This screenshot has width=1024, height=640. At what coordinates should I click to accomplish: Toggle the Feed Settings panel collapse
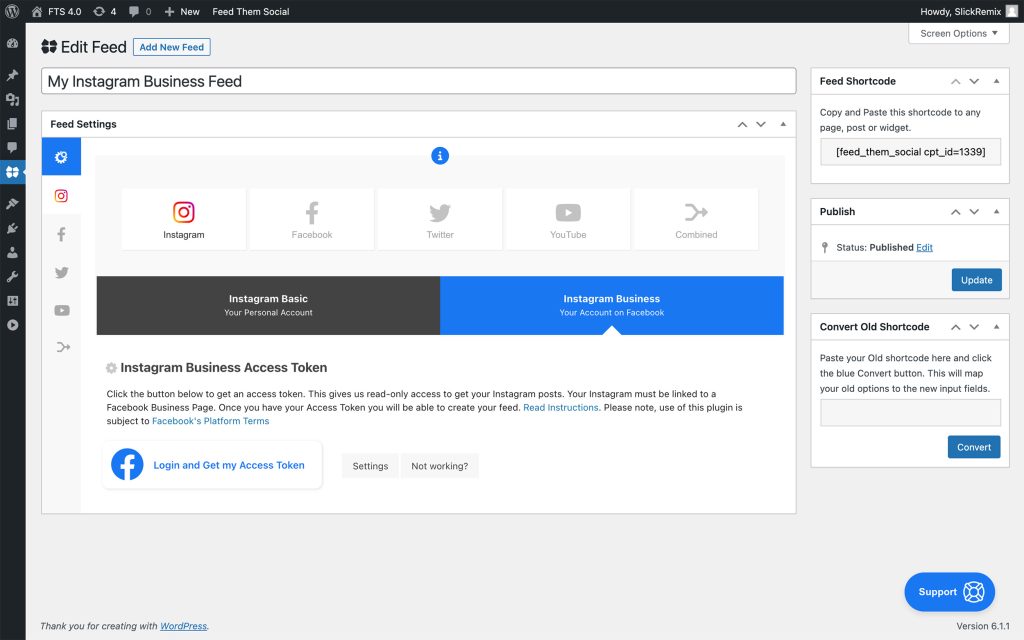(783, 124)
